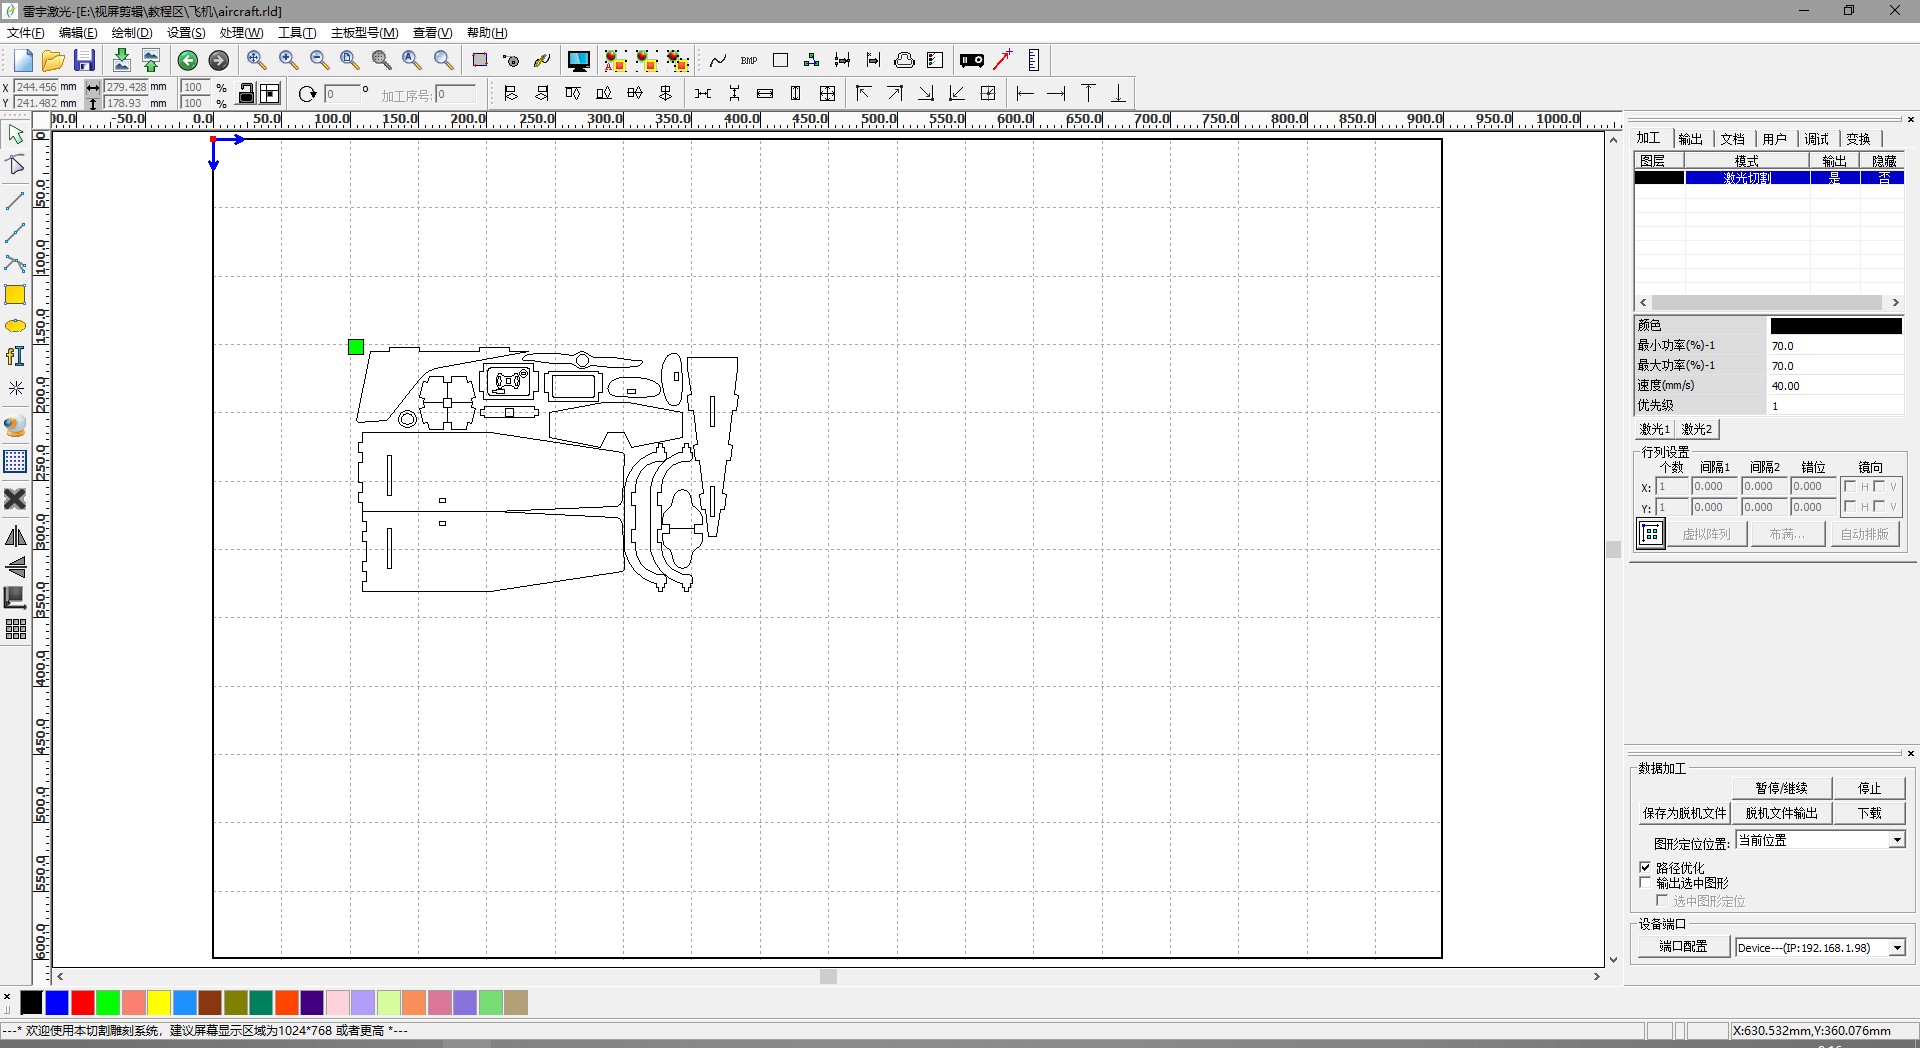Toggle the aspect ratio lock icon

pyautogui.click(x=246, y=93)
